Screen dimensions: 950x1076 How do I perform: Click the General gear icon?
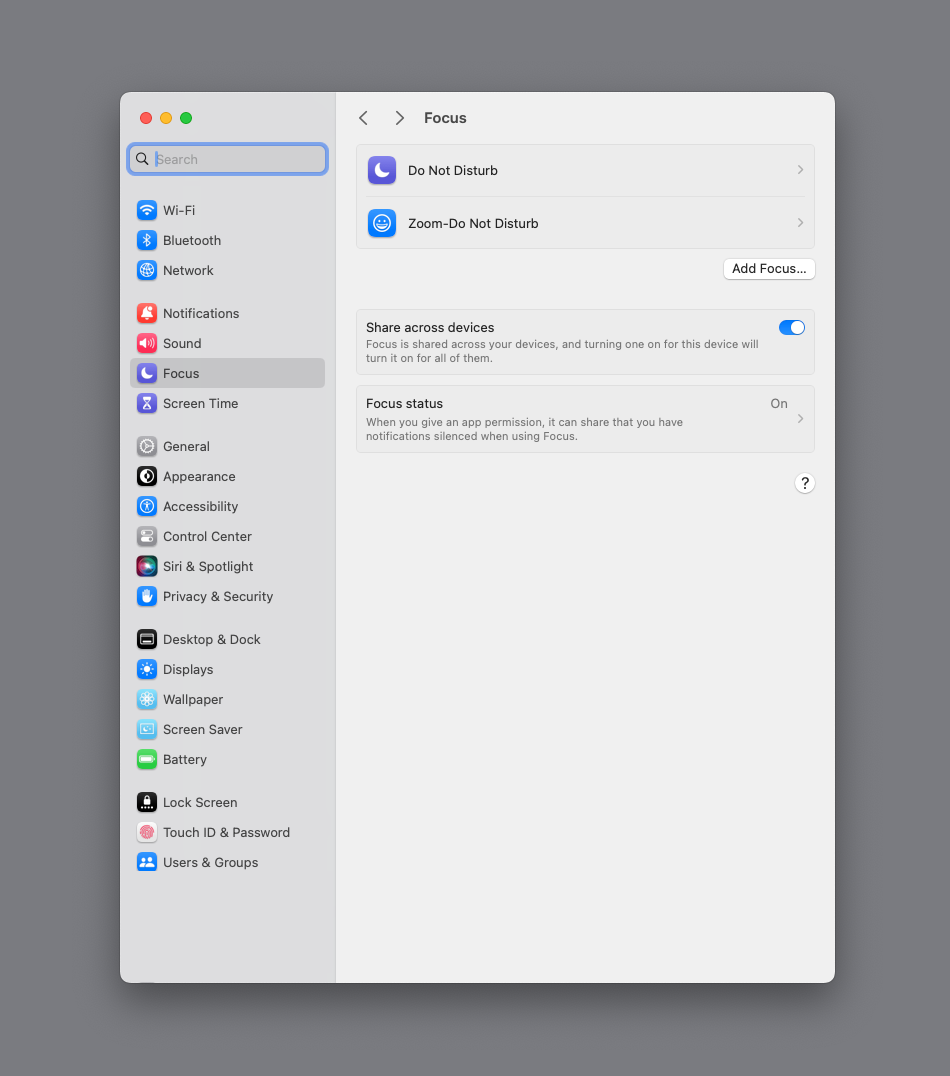click(147, 446)
